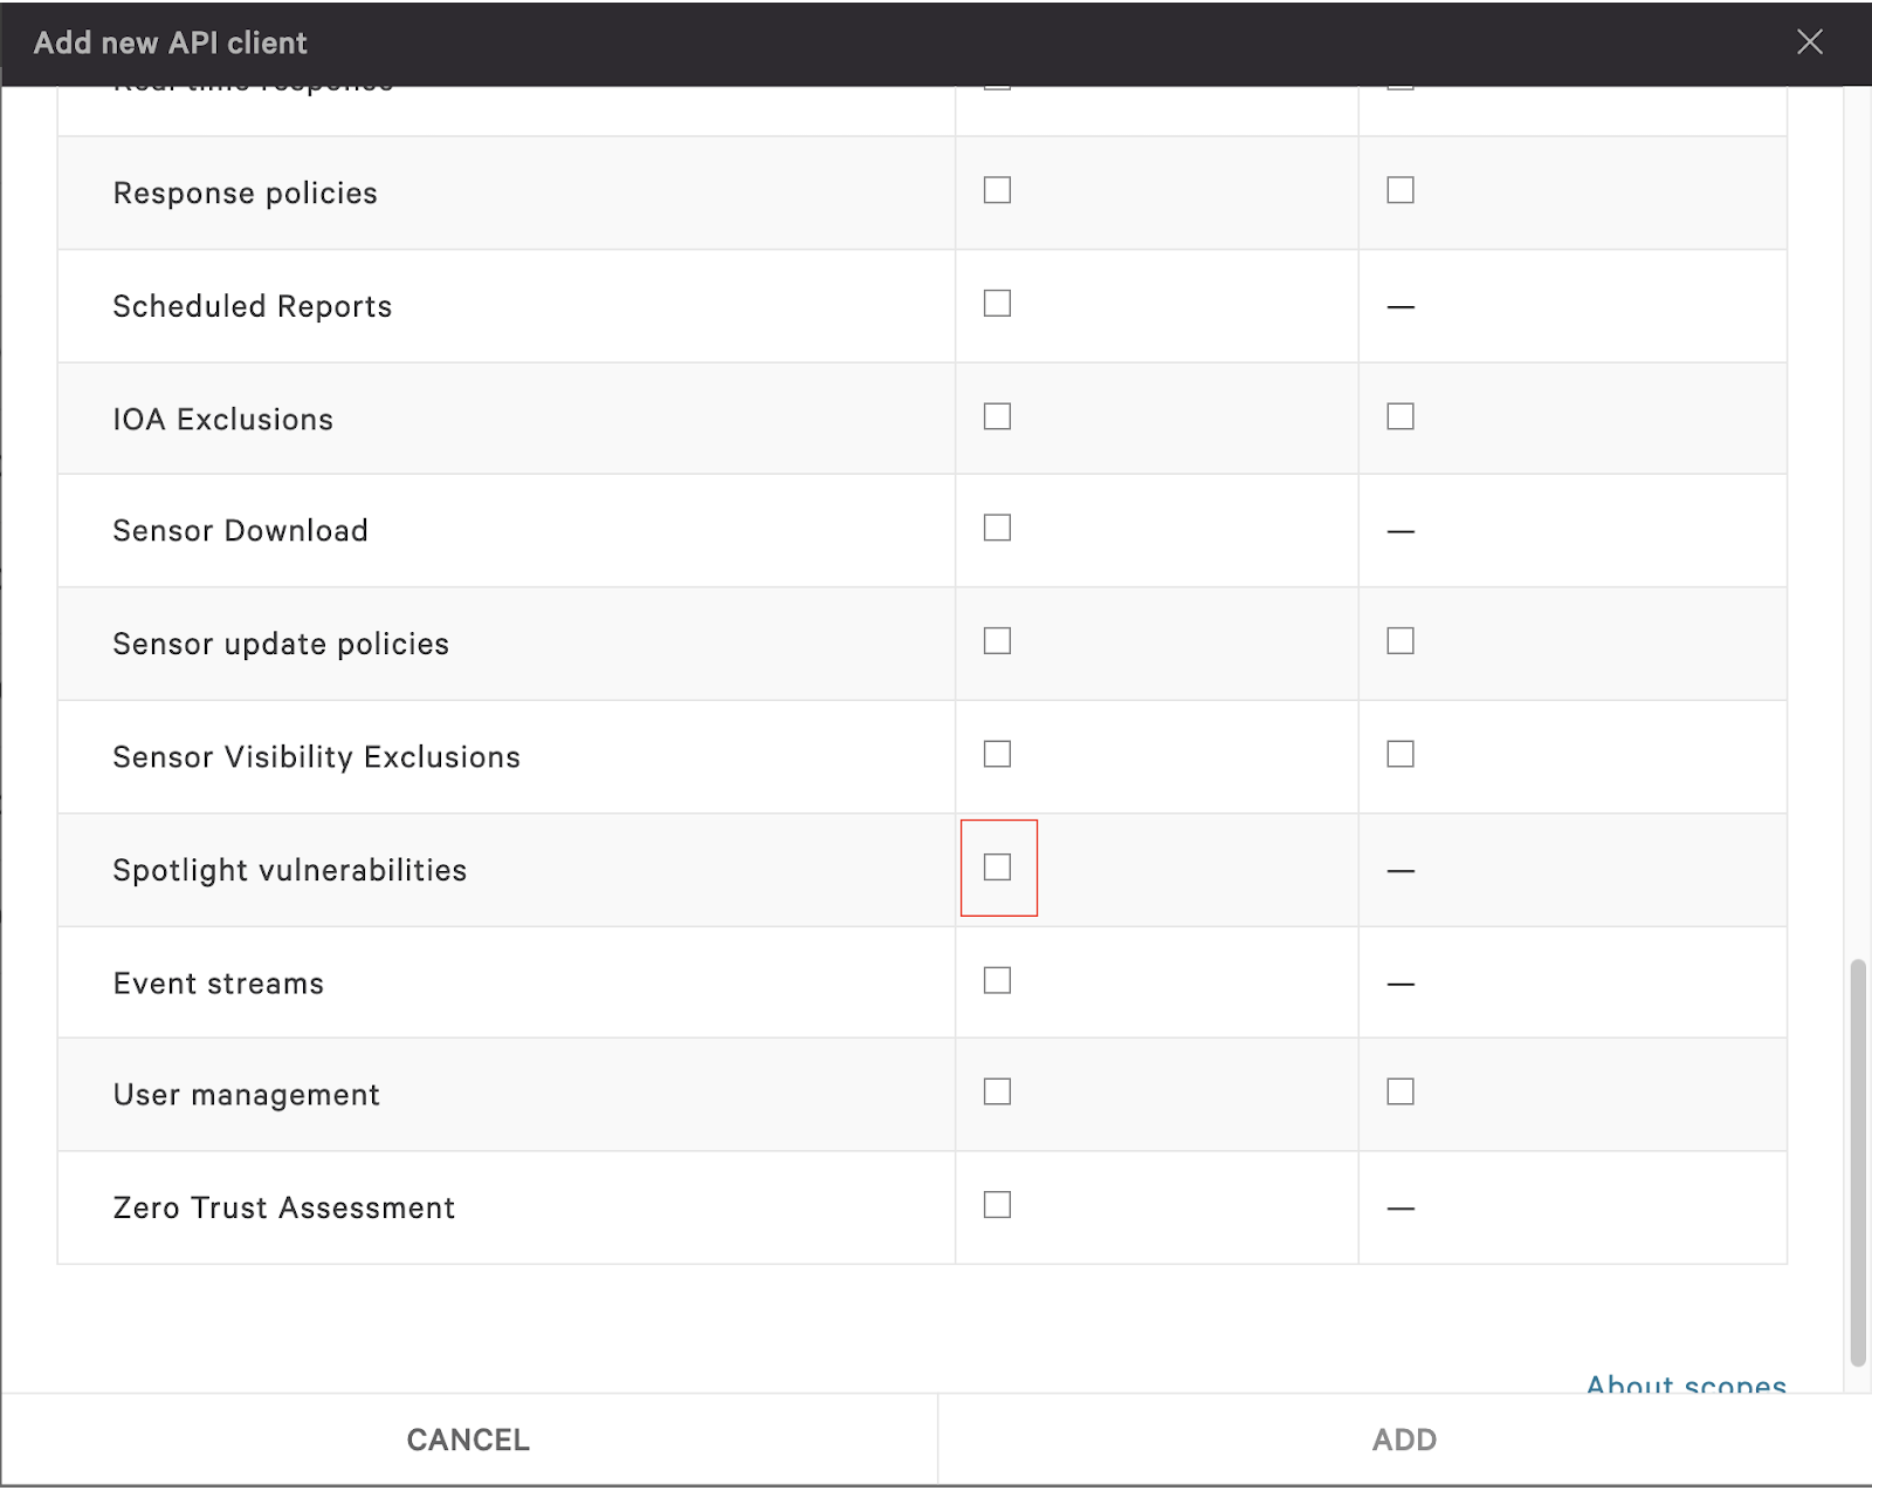Check the Event streams read checkbox
1880x1492 pixels.
[995, 981]
